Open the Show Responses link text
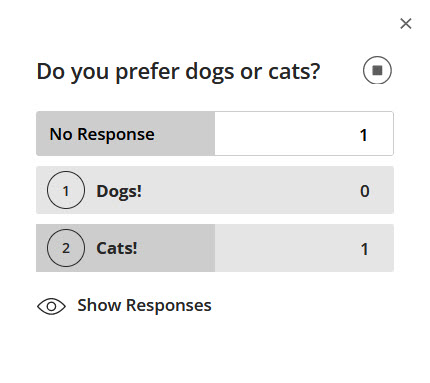 coord(144,305)
